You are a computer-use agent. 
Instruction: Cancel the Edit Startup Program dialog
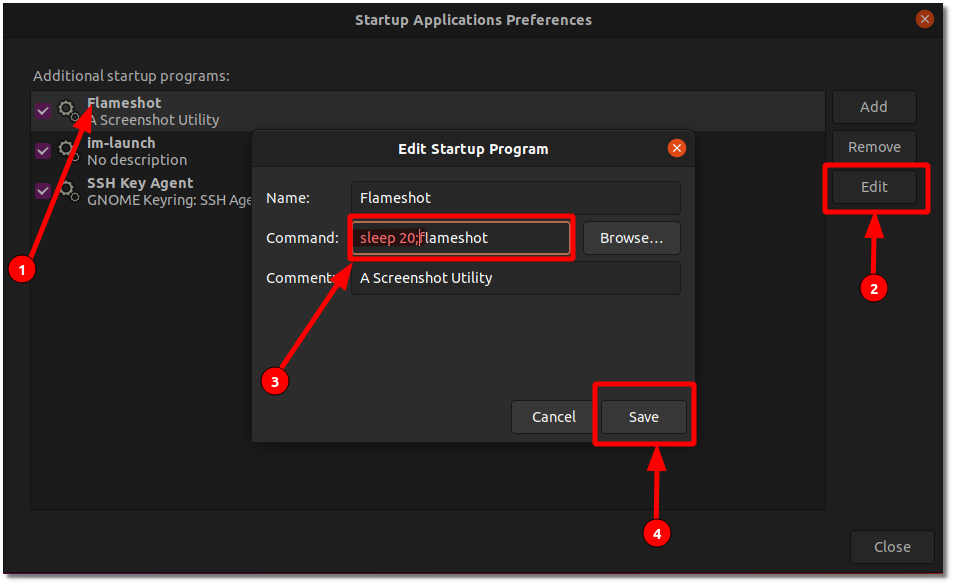tap(554, 417)
